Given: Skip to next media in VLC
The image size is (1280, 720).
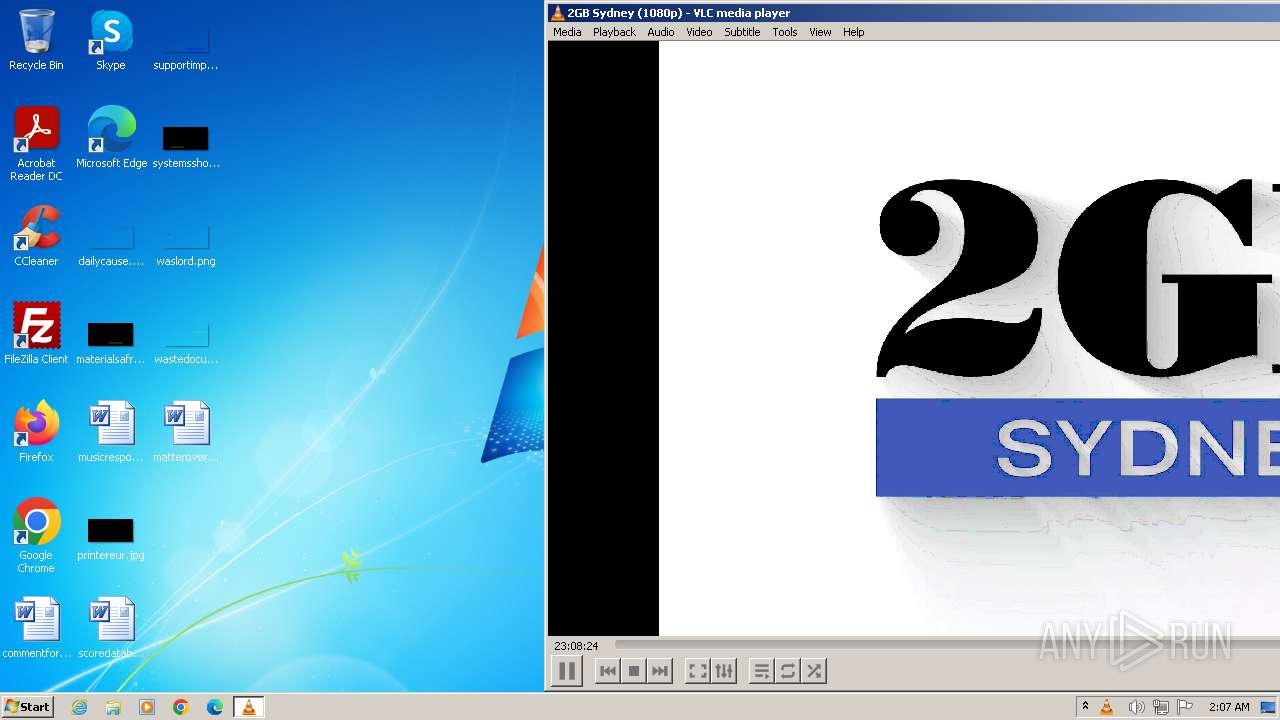Looking at the screenshot, I should (x=660, y=671).
